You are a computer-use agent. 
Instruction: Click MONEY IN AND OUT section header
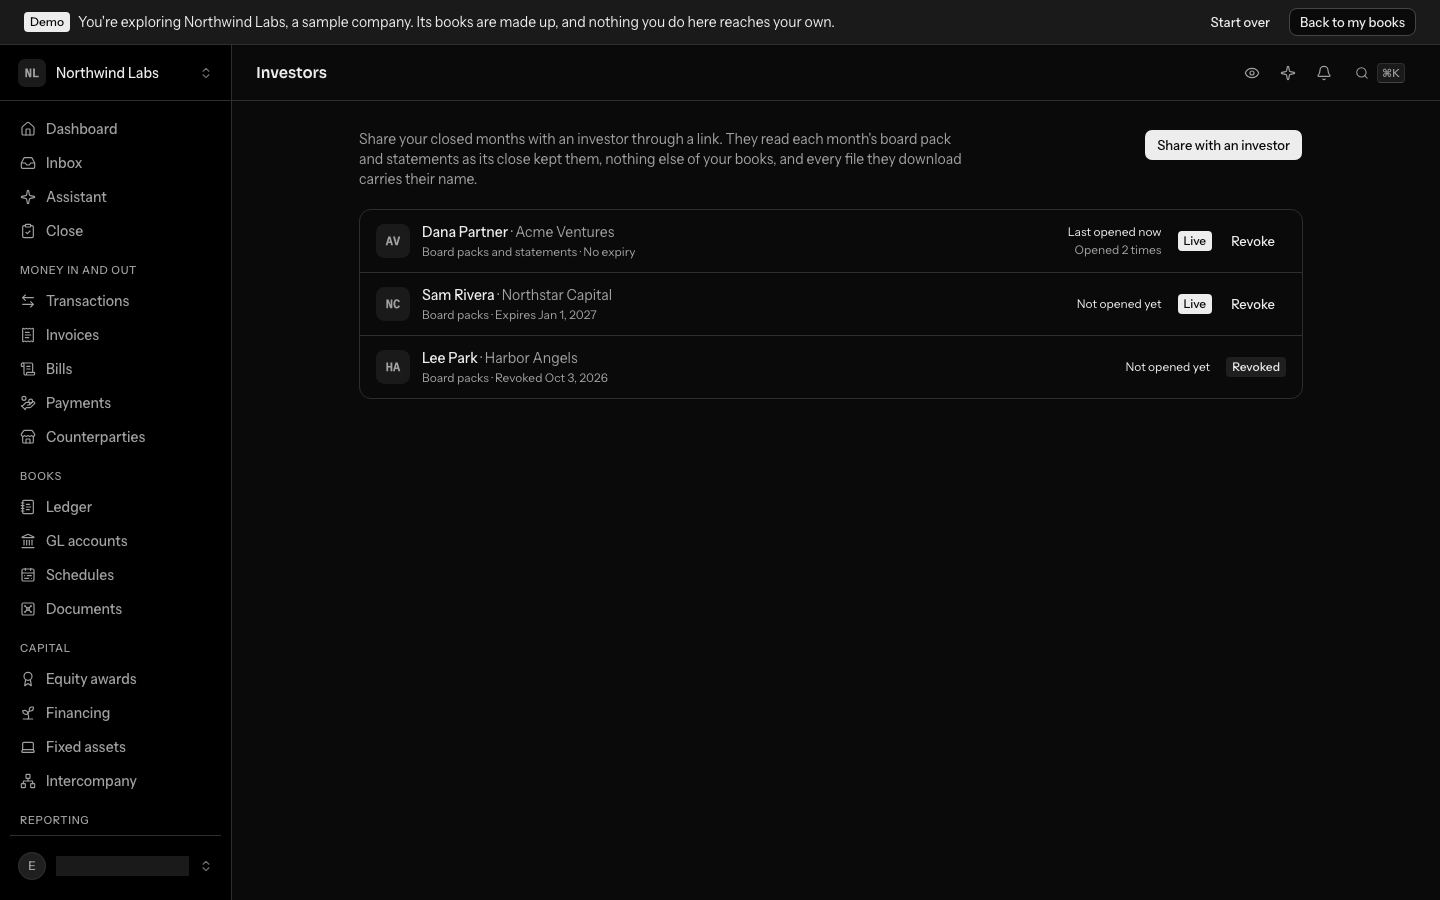tap(78, 270)
